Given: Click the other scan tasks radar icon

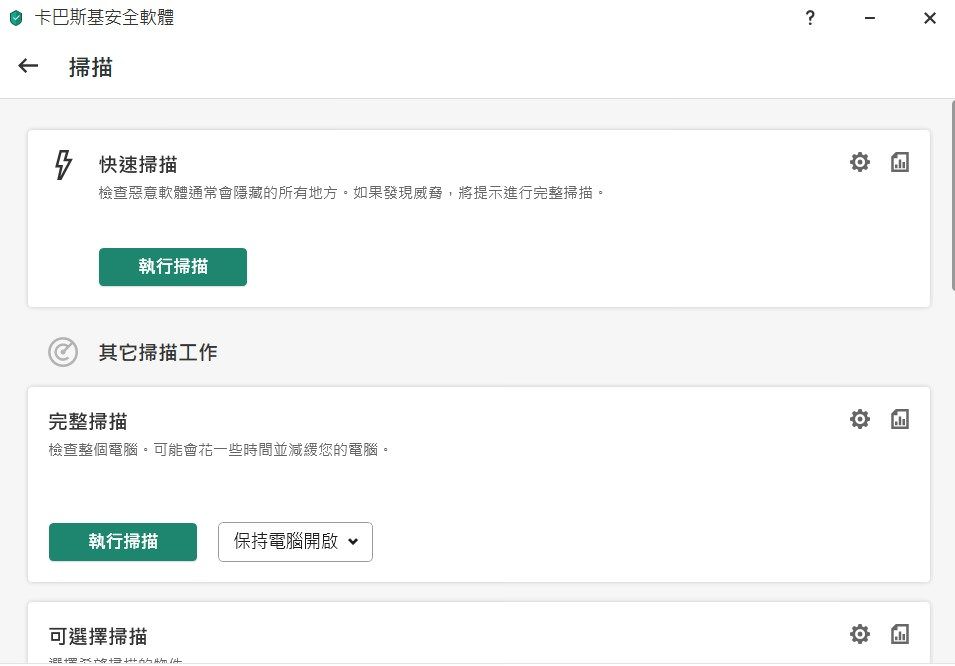Looking at the screenshot, I should pyautogui.click(x=63, y=352).
